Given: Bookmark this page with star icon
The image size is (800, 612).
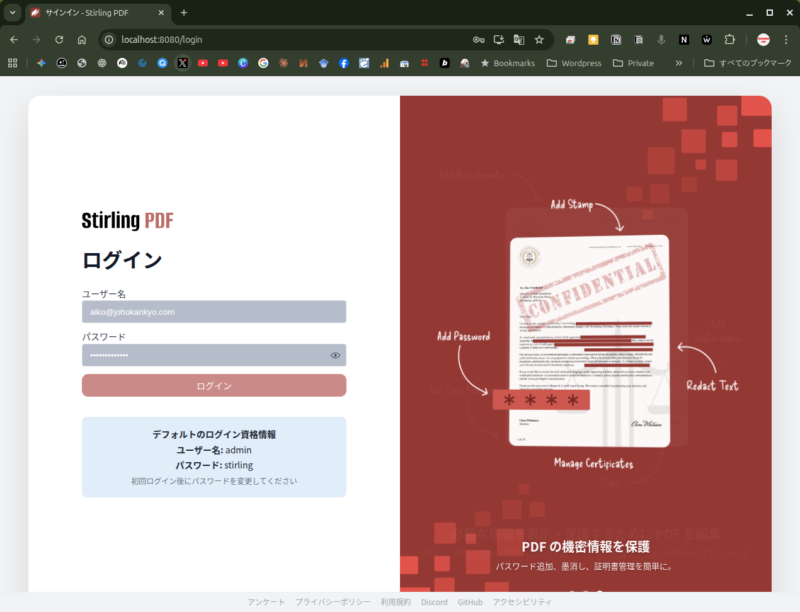Looking at the screenshot, I should [539, 39].
